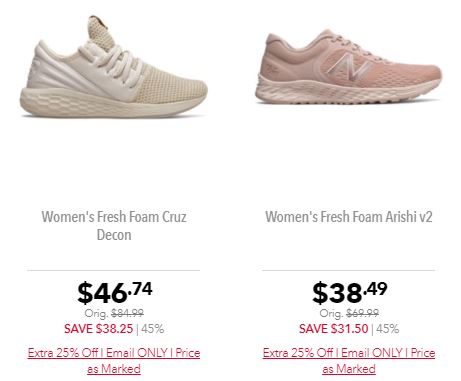Click the Women's Fresh Foam Cruz Decon title
Screen dimensions: 461x381
point(114,226)
